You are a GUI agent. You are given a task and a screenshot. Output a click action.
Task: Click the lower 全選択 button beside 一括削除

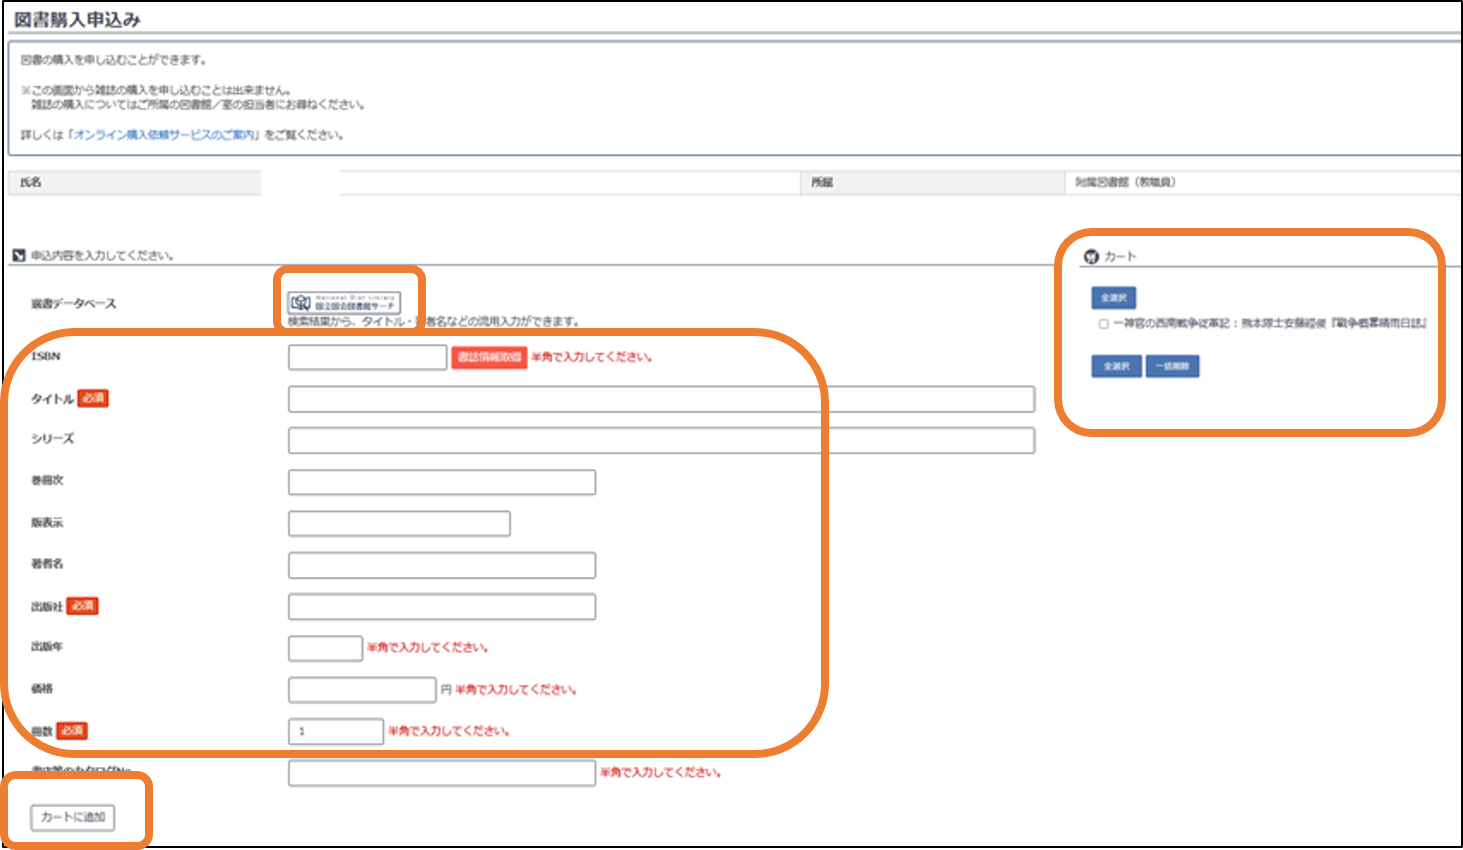[1116, 366]
